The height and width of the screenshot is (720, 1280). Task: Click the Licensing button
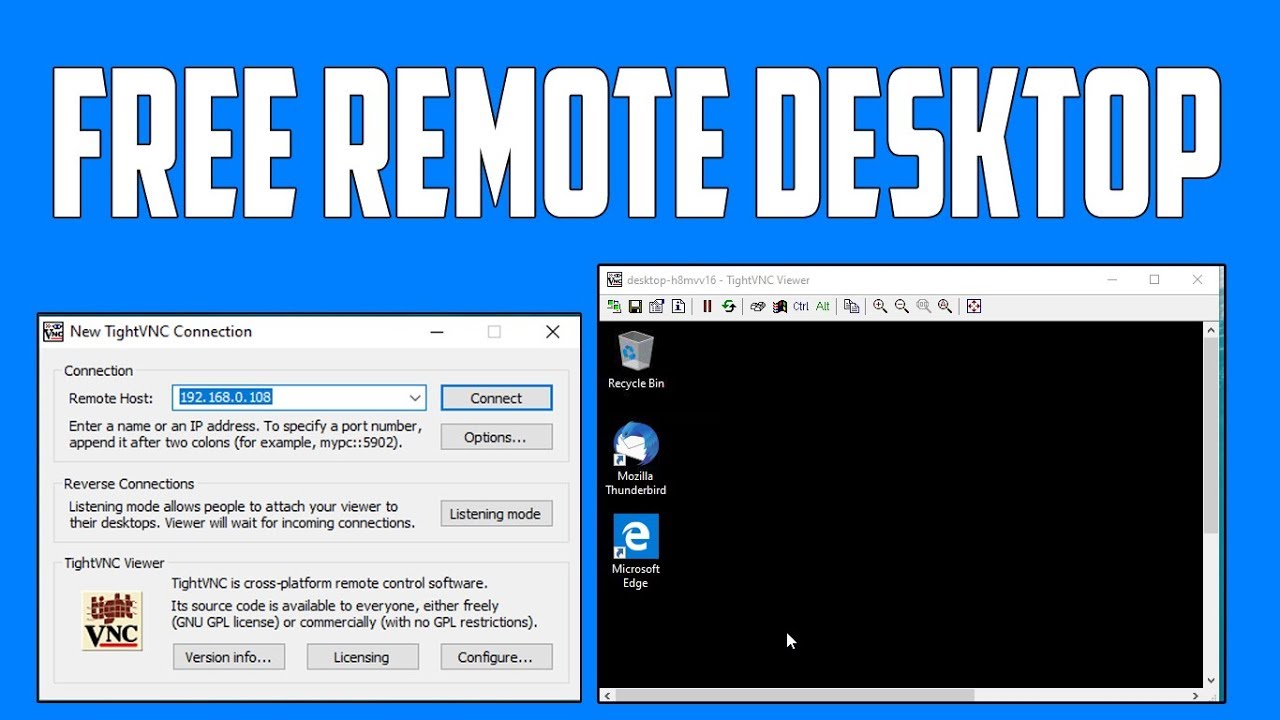coord(361,657)
